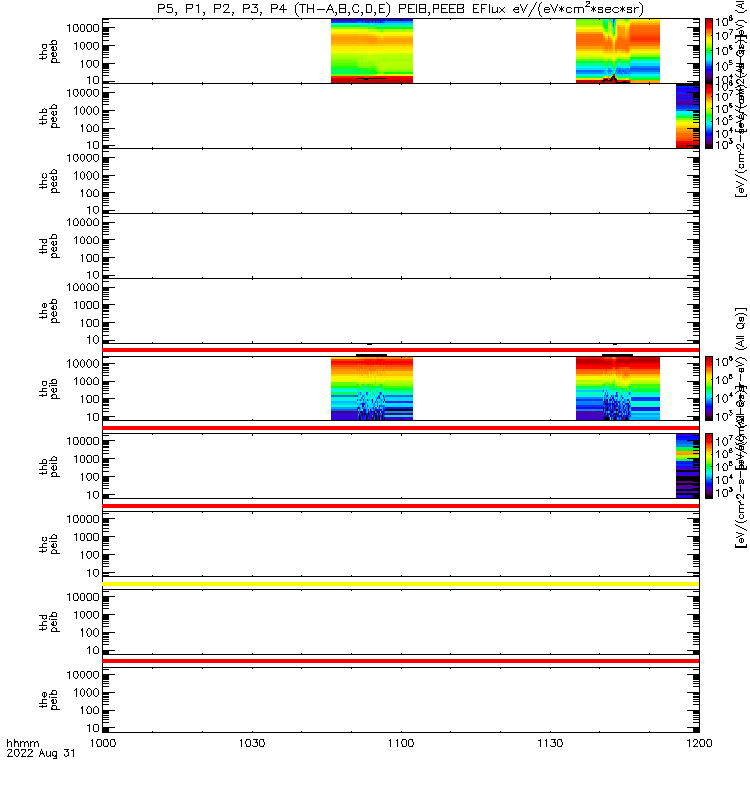
Task: Pick the thb peib color scale bar
Action: point(709,466)
